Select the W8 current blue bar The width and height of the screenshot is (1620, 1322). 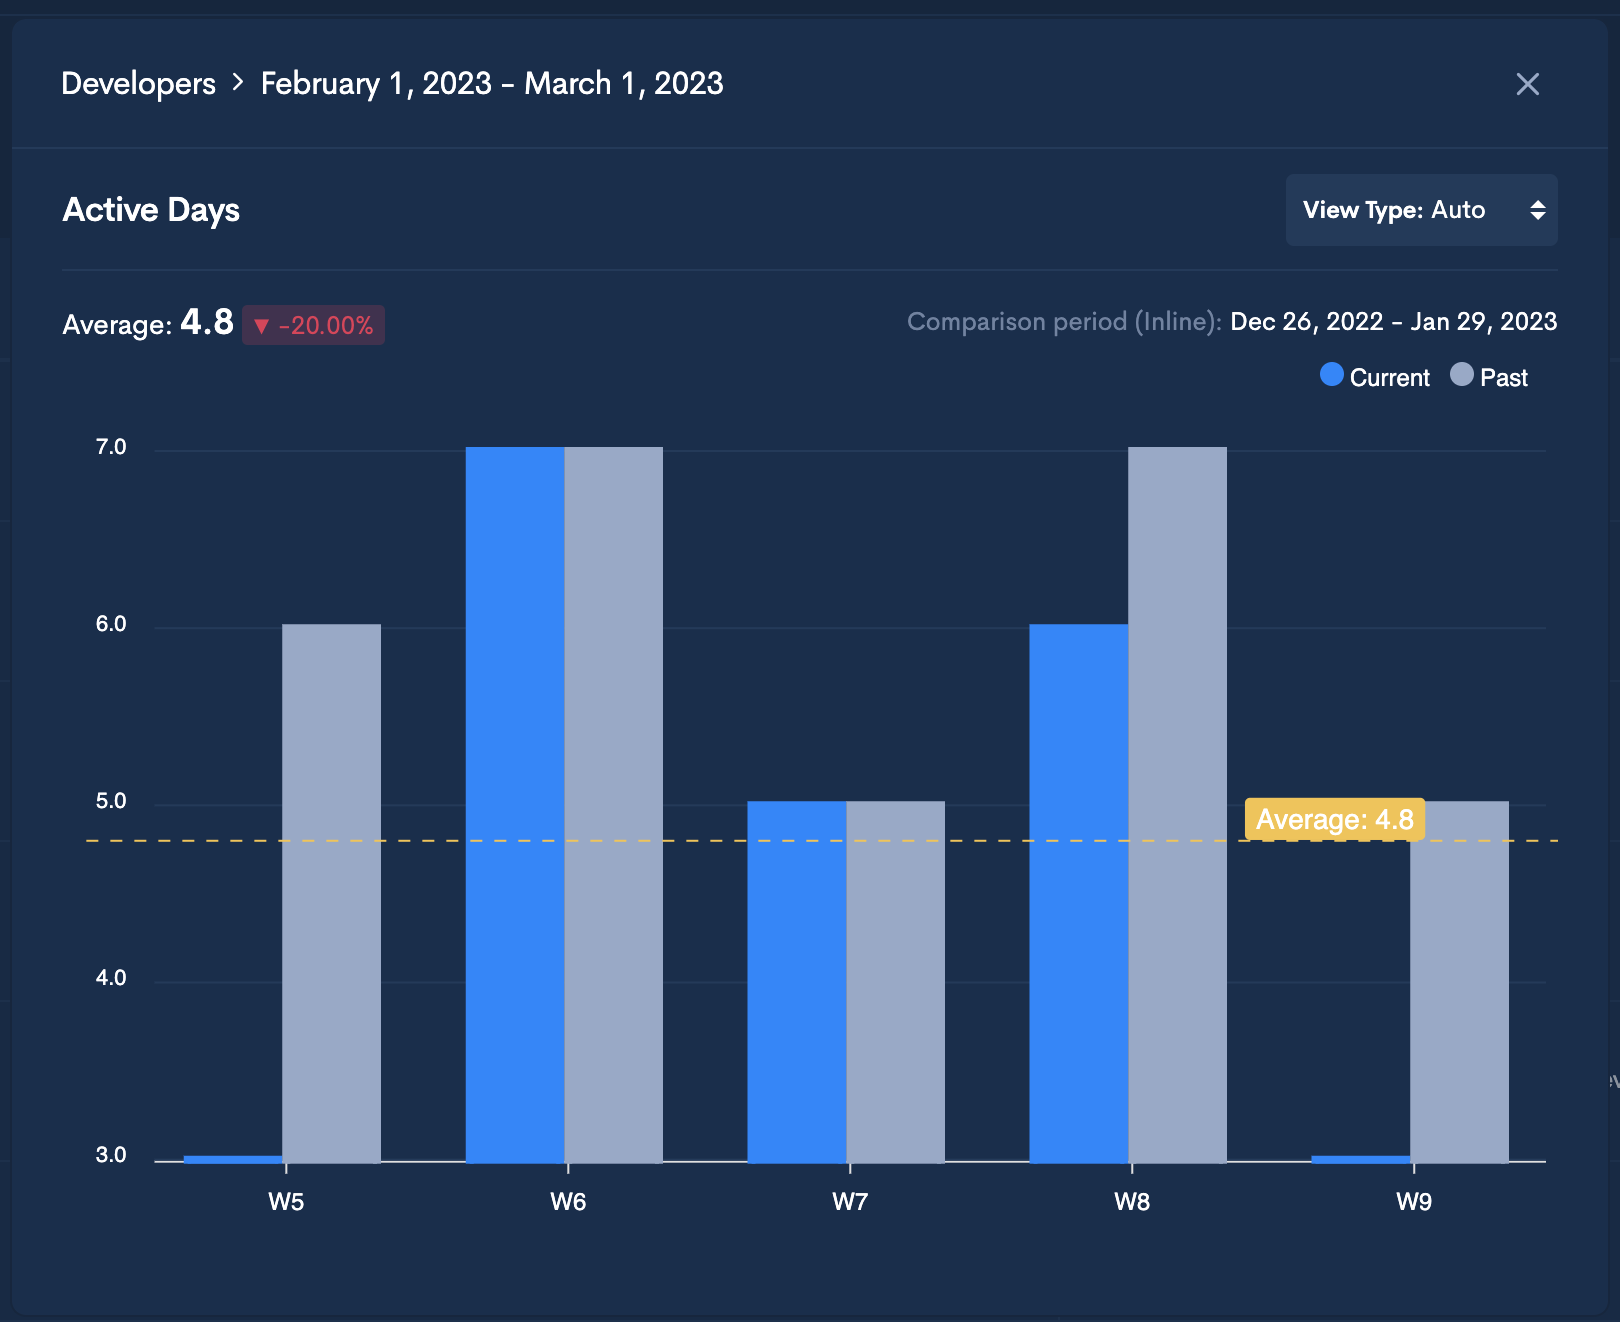click(1079, 893)
